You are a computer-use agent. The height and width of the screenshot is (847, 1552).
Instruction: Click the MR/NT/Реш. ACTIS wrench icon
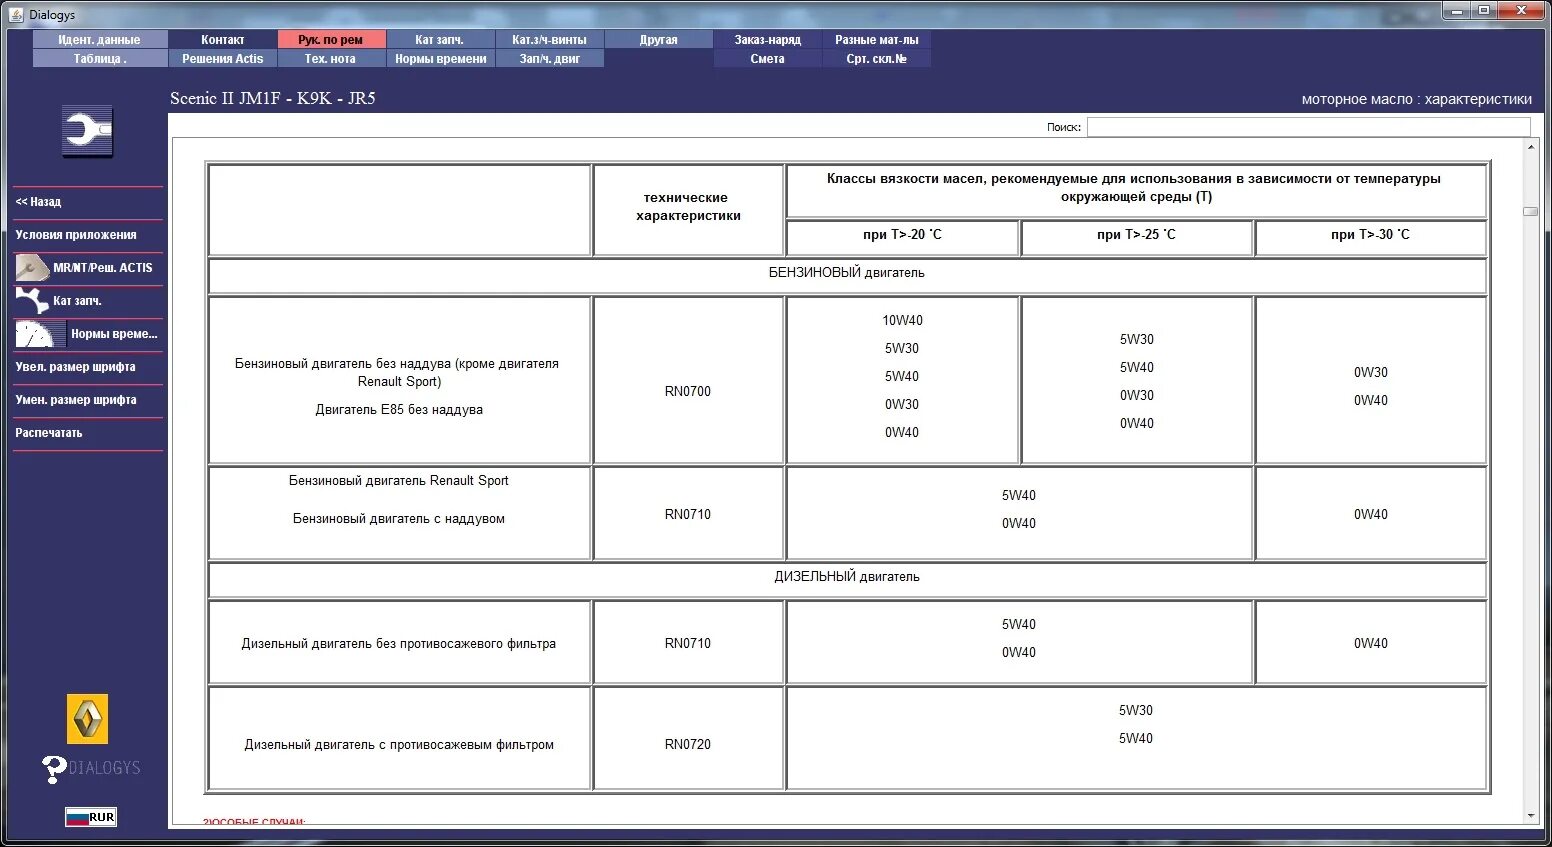tap(32, 268)
